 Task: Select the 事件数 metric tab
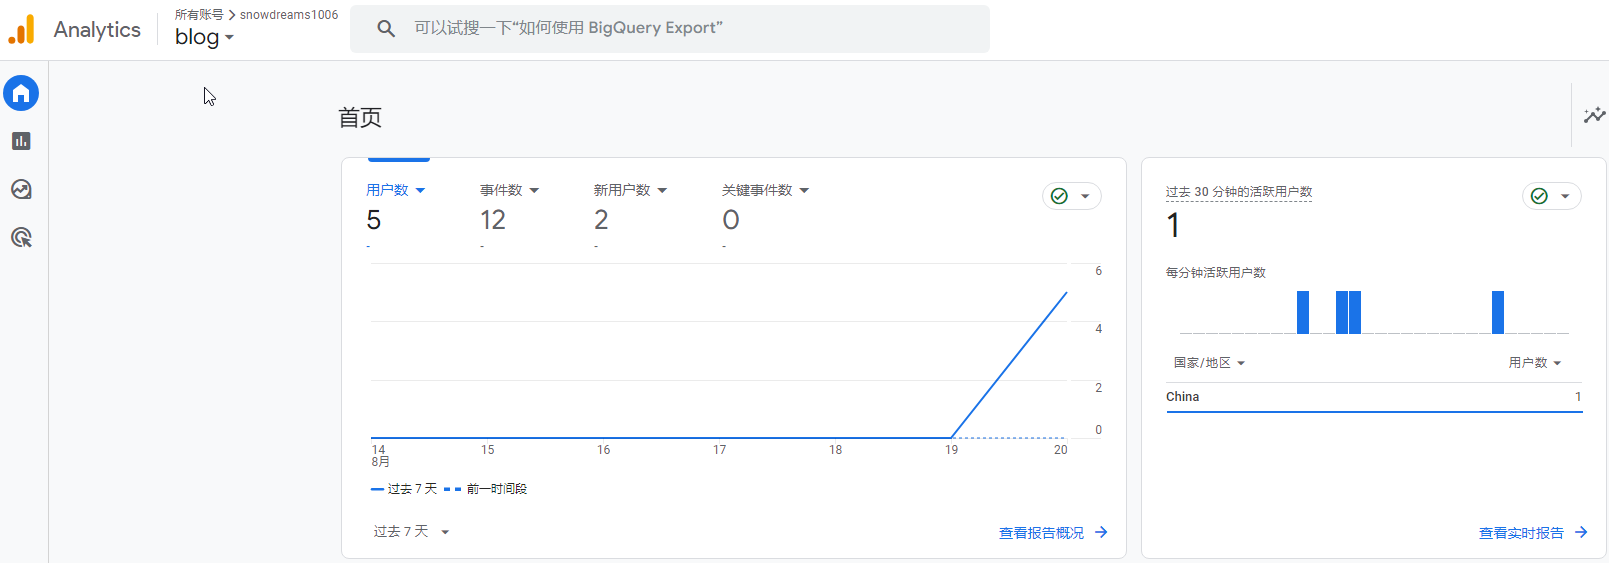[509, 190]
